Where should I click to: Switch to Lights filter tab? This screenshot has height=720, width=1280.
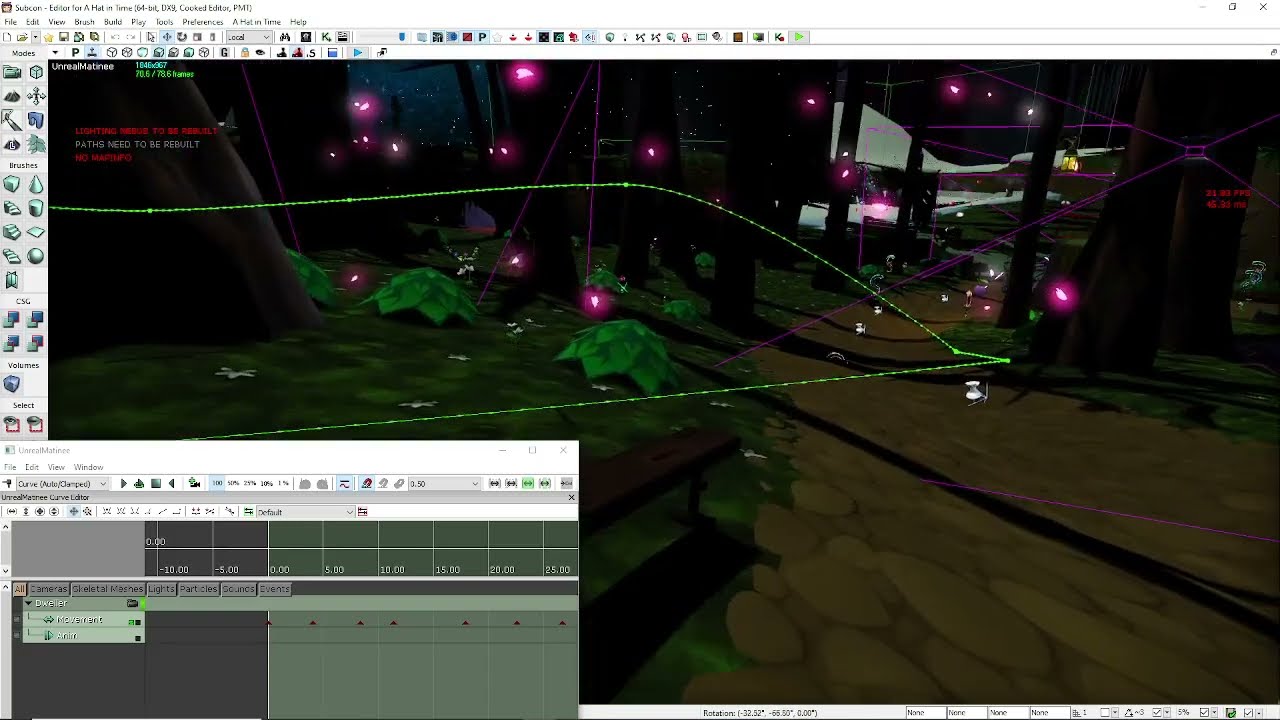(161, 589)
